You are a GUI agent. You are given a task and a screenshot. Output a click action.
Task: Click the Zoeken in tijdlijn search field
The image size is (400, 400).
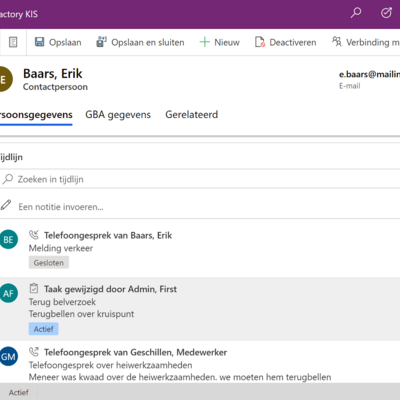[200, 179]
